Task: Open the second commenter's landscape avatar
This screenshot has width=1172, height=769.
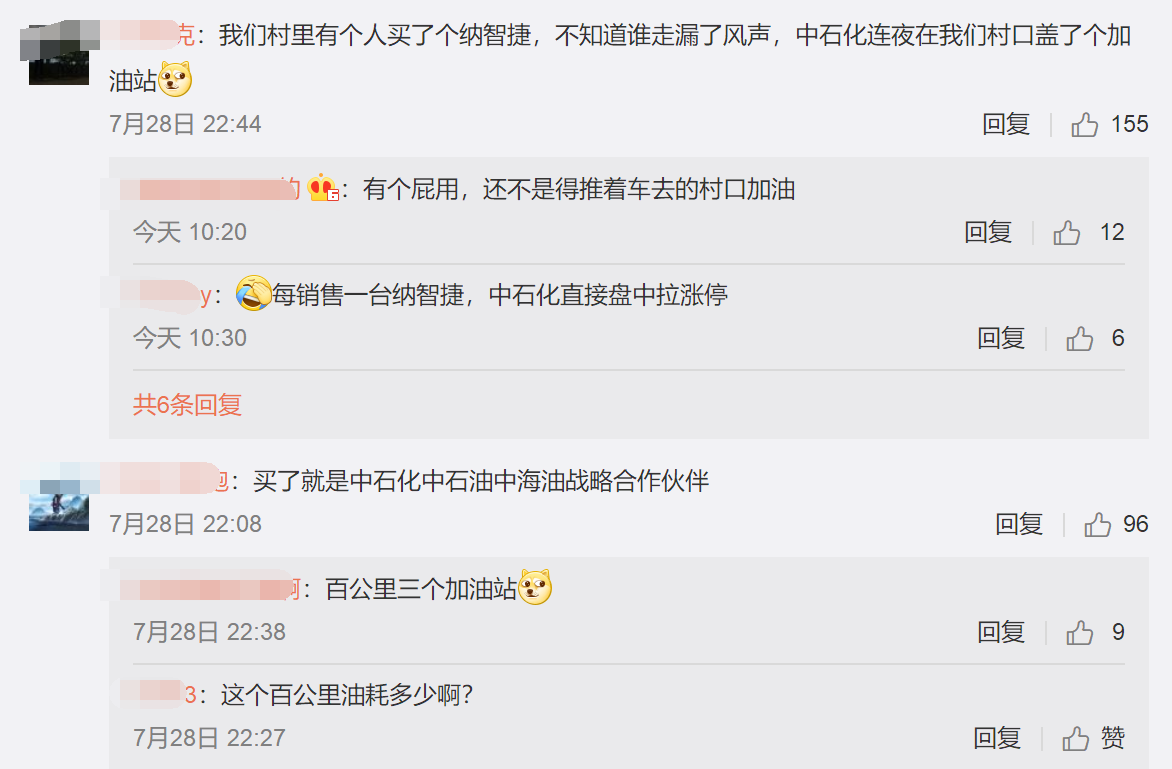Action: 59,499
